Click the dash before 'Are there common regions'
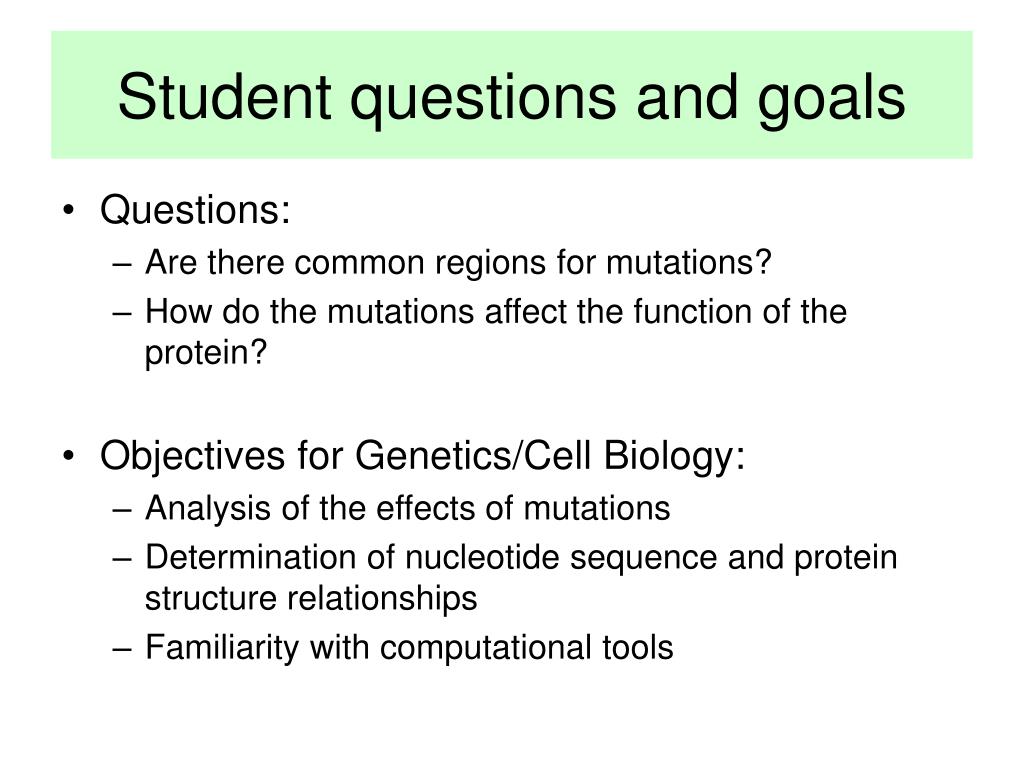Screen dimensions: 1024x768 coord(122,264)
